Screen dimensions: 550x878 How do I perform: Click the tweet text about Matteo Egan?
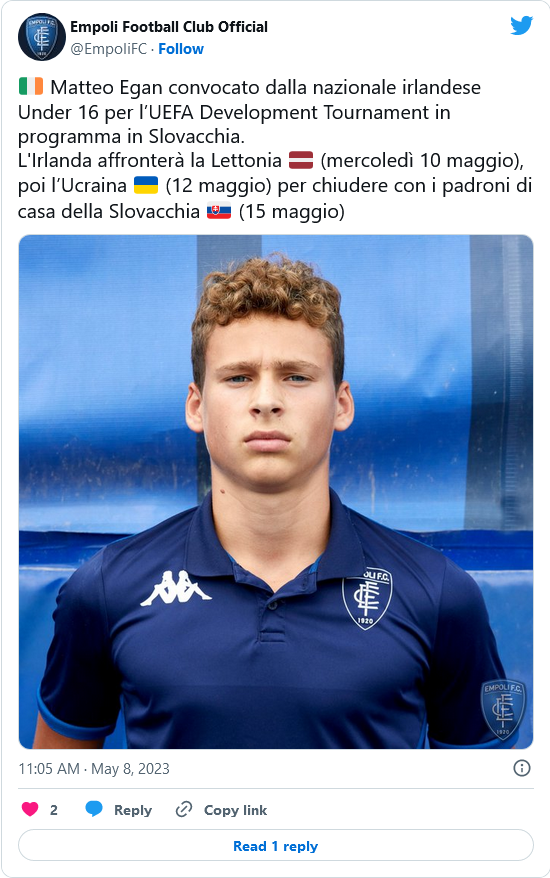coord(275,149)
